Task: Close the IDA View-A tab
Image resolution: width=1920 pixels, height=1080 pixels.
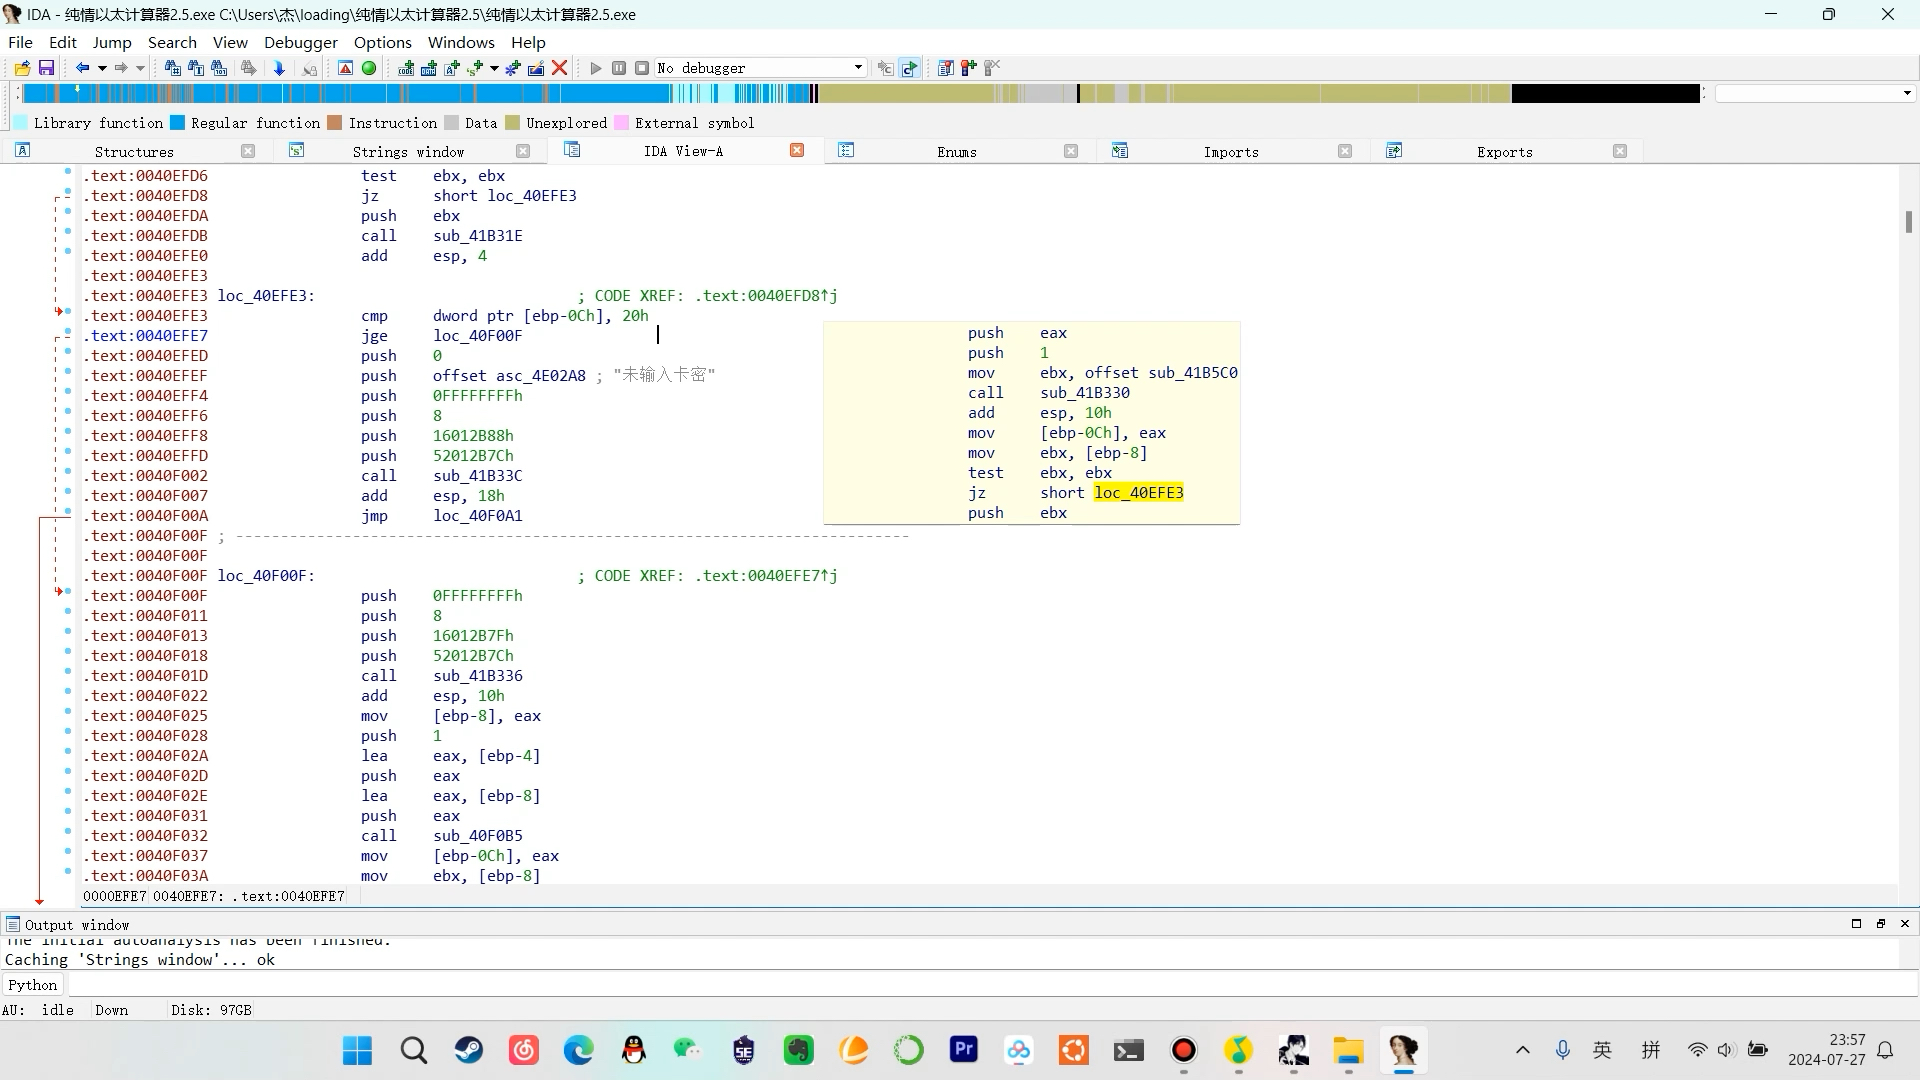Action: (x=797, y=150)
